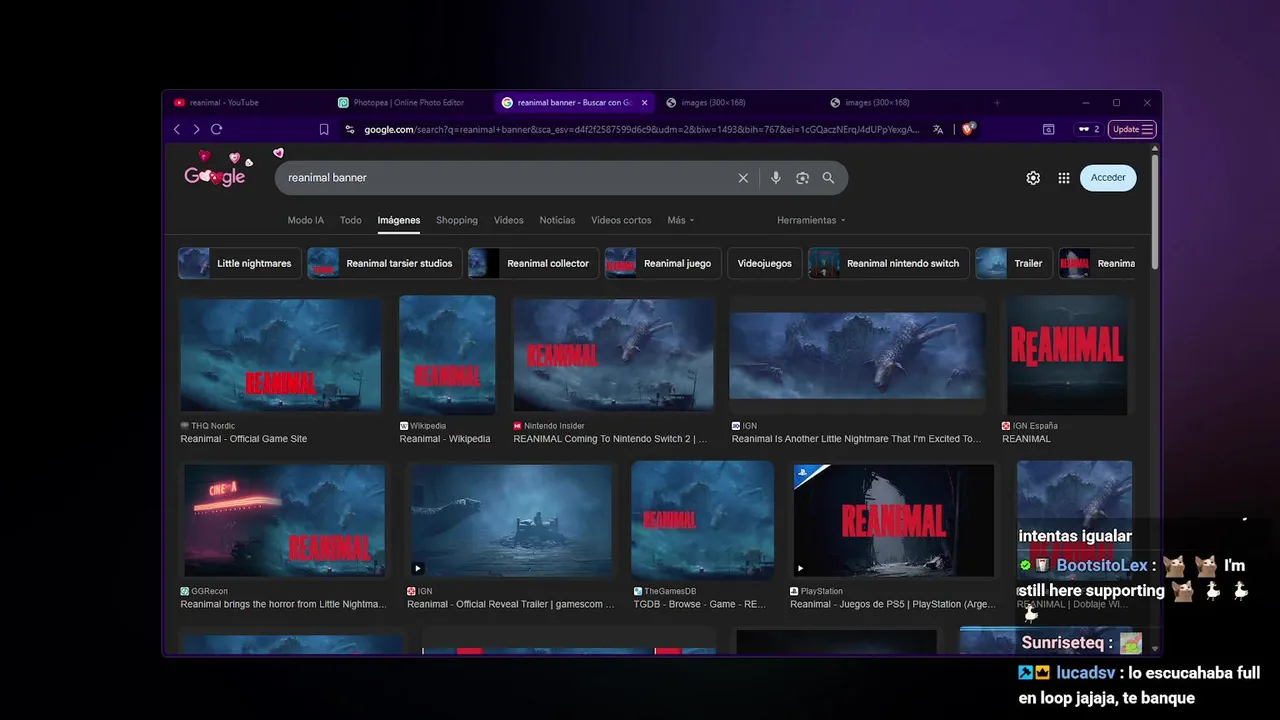Screen dimensions: 1280x720
Task: Open the wide IGN whale image thumbnail
Action: [x=857, y=356]
